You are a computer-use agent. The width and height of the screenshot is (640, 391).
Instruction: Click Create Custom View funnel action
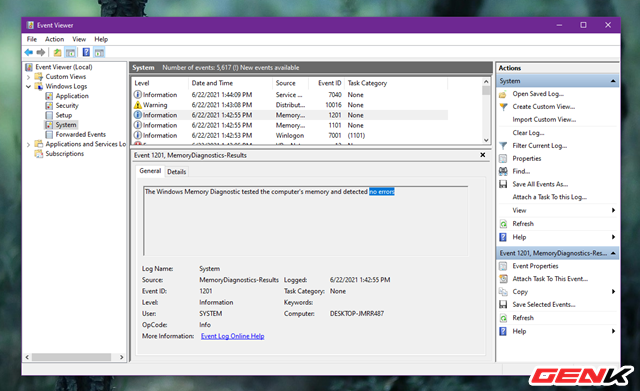pos(543,107)
